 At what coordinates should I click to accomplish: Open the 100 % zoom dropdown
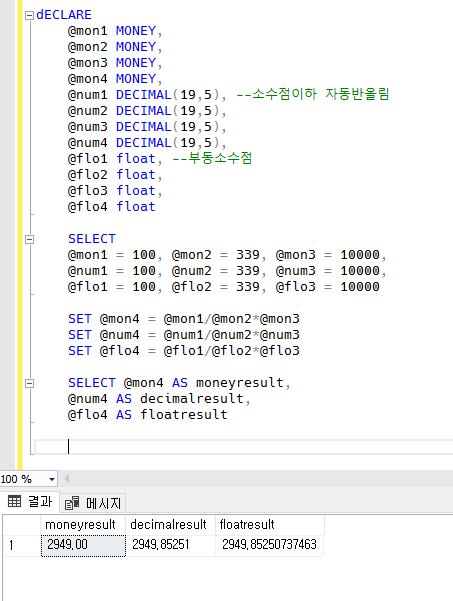(52, 479)
